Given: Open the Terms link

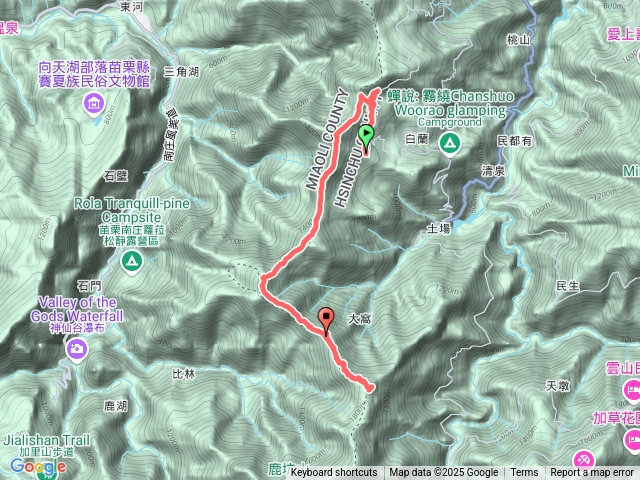Looking at the screenshot, I should tap(524, 473).
